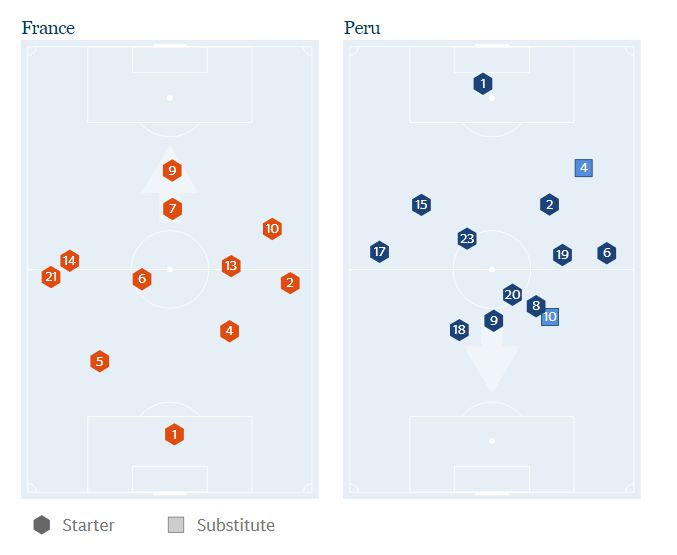This screenshot has width=677, height=555.
Task: Select Peru substitute 4 square
Action: tap(584, 168)
